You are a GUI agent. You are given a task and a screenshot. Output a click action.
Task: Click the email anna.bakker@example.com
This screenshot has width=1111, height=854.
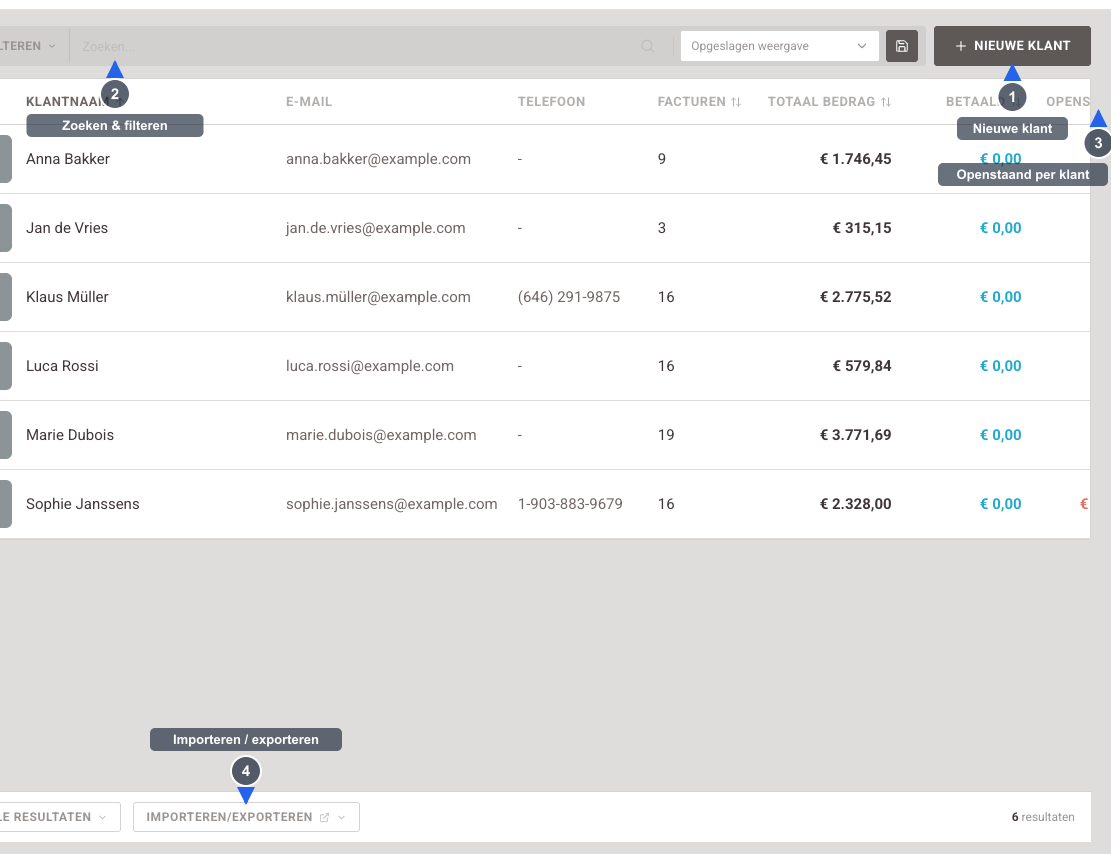378,159
